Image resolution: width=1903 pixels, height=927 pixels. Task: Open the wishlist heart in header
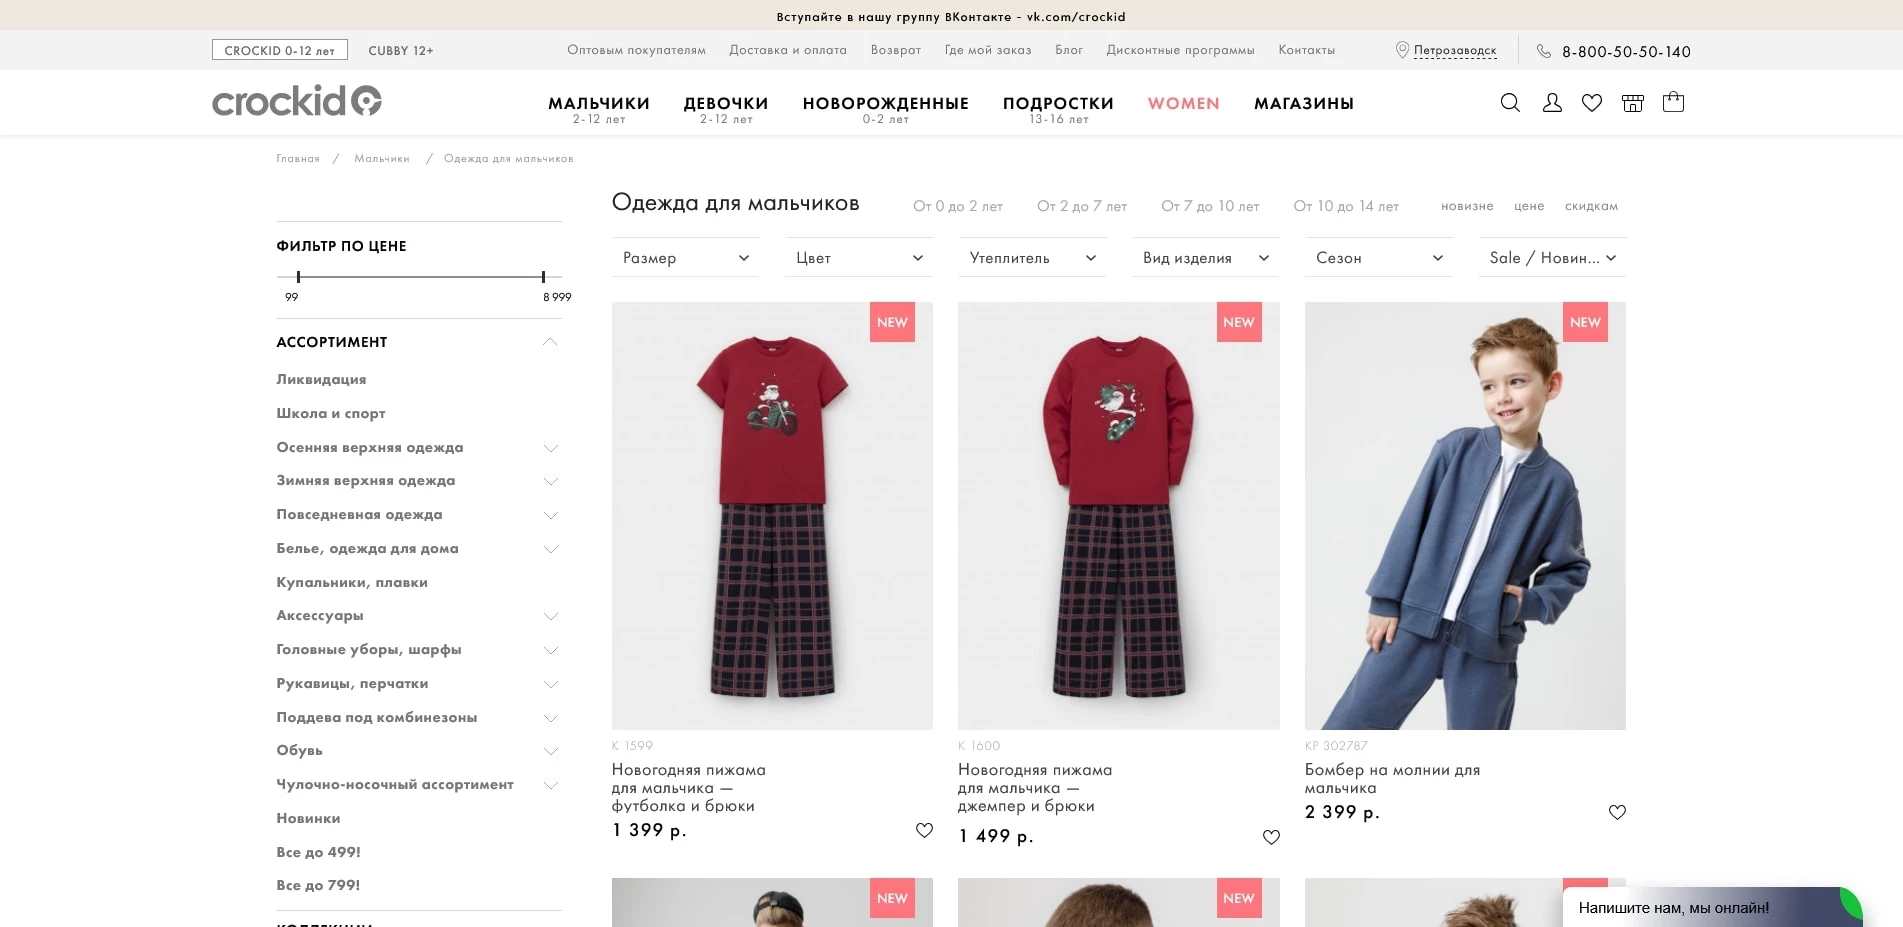tap(1592, 102)
